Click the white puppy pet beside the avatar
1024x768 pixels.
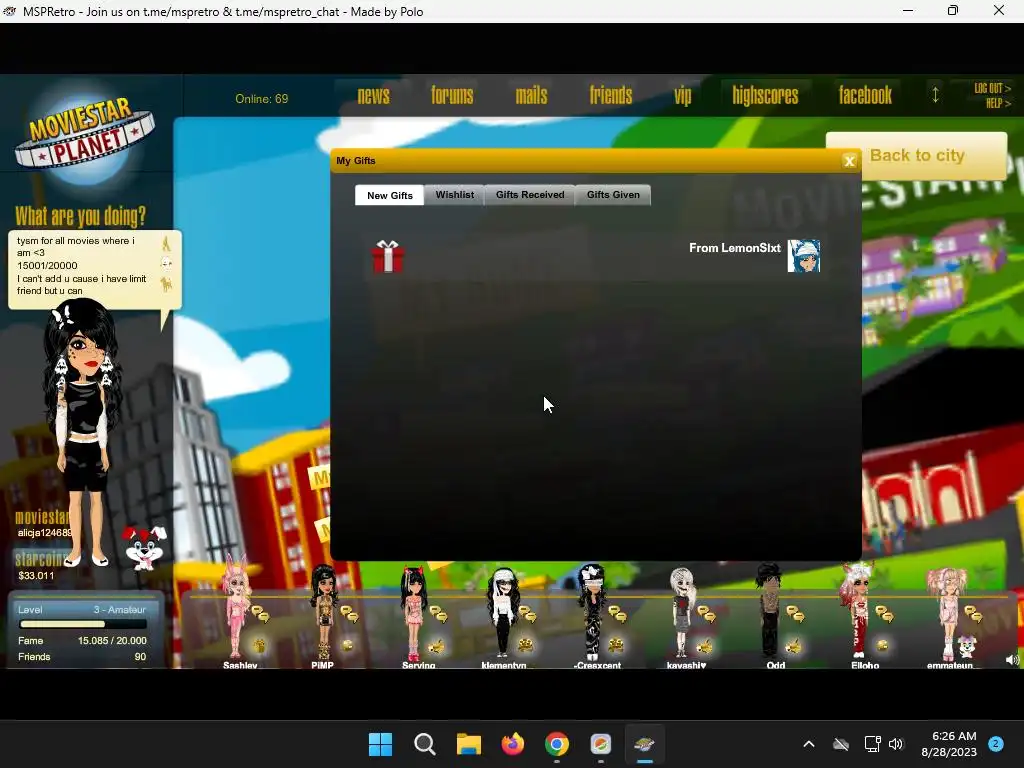pyautogui.click(x=144, y=547)
